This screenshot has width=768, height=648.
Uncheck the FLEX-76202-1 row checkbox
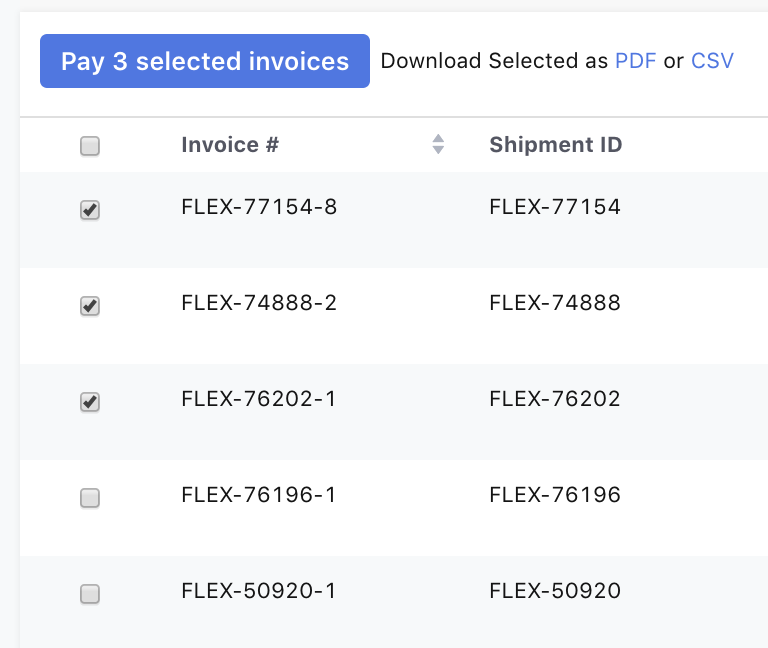(90, 402)
